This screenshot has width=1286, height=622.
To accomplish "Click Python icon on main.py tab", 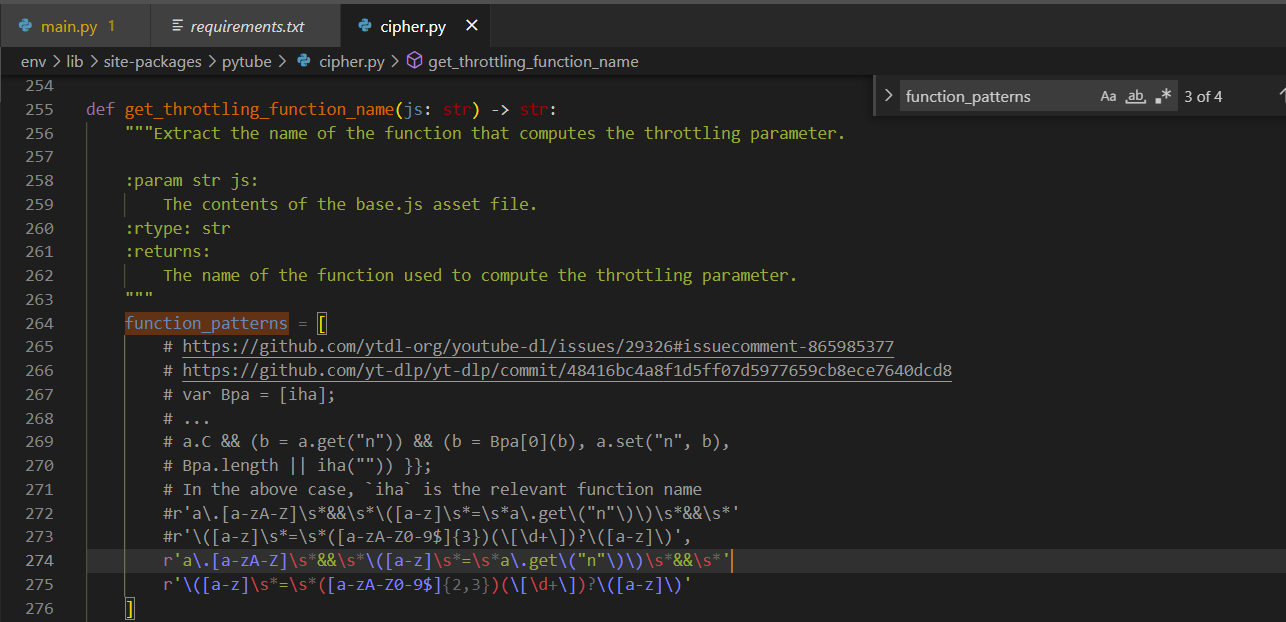I will pyautogui.click(x=25, y=26).
